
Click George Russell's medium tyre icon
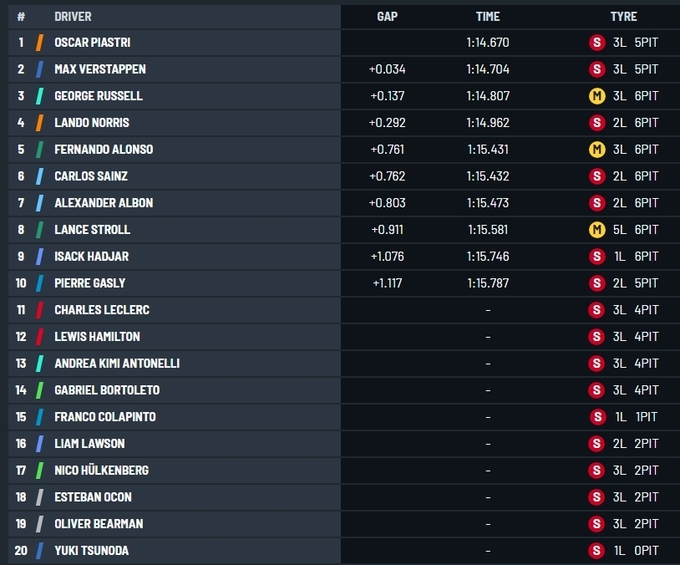click(x=597, y=96)
